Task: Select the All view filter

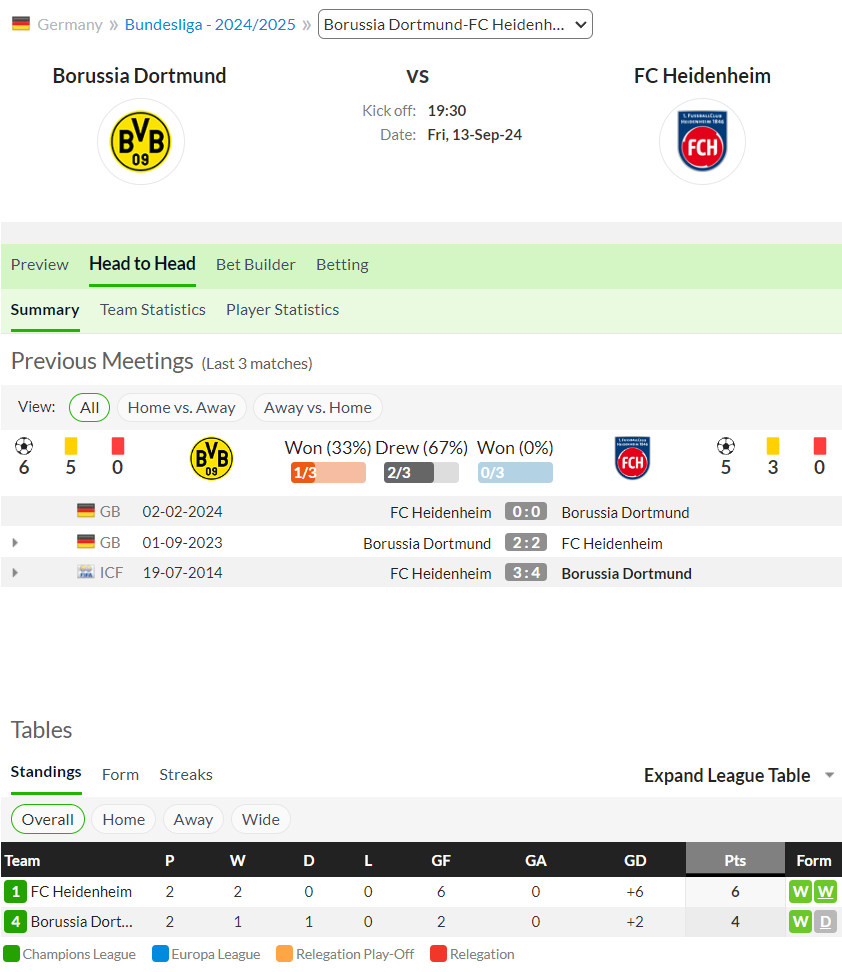Action: (89, 407)
